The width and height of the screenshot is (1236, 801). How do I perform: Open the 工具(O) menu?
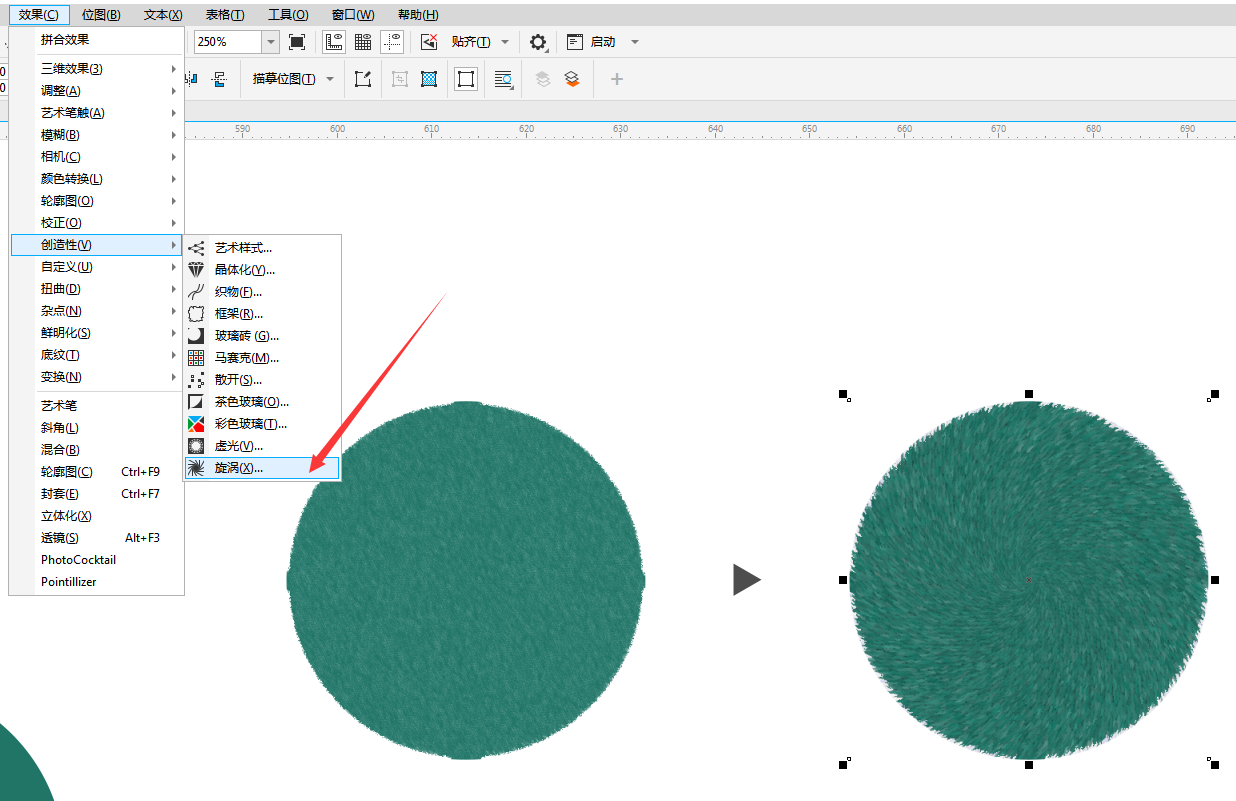point(288,15)
